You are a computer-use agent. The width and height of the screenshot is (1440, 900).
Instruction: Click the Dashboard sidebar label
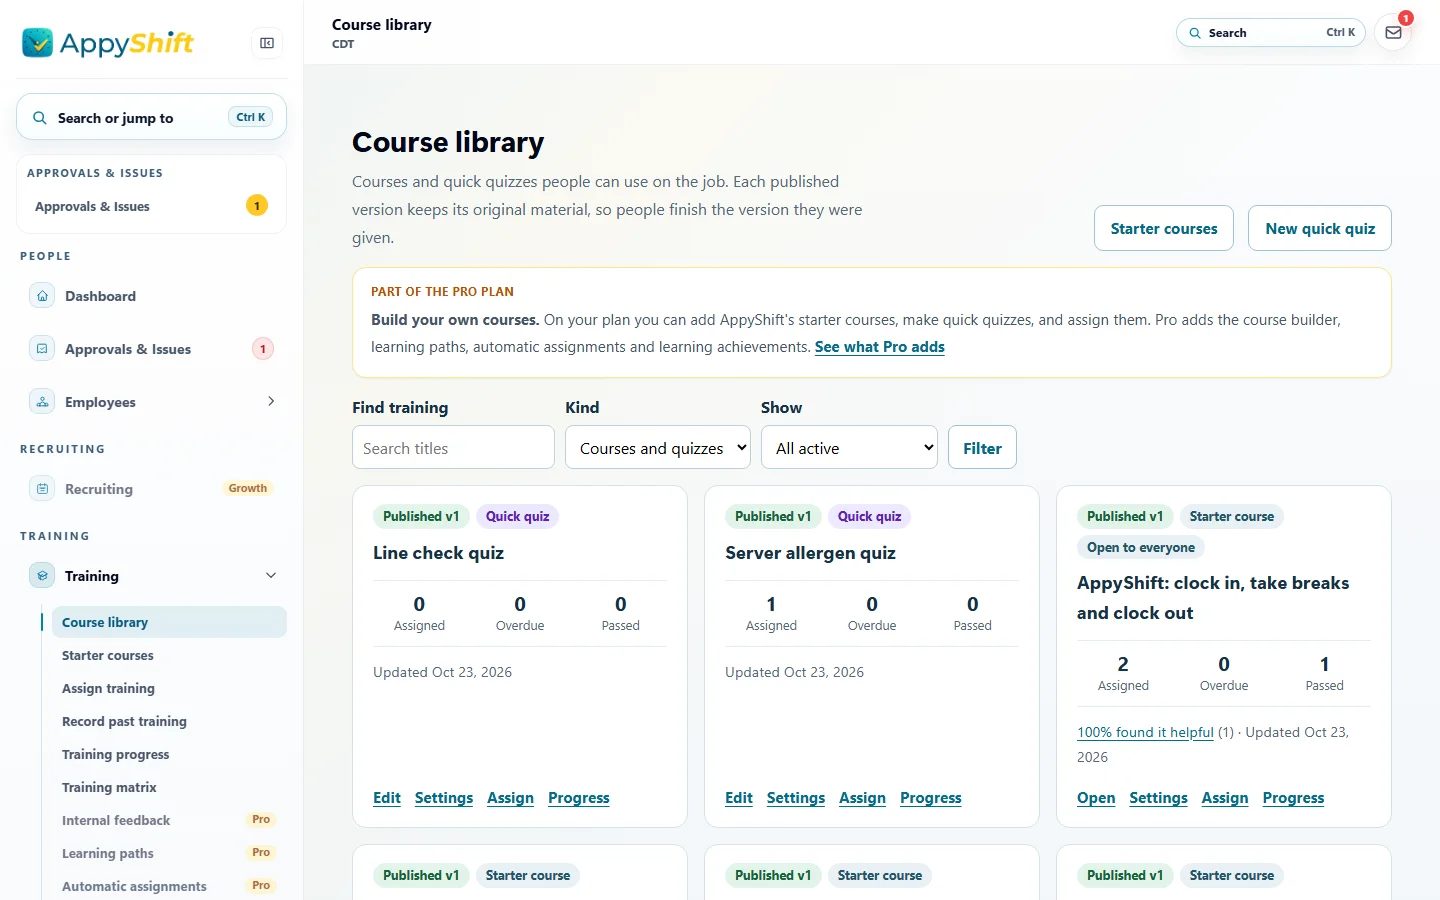pyautogui.click(x=100, y=296)
